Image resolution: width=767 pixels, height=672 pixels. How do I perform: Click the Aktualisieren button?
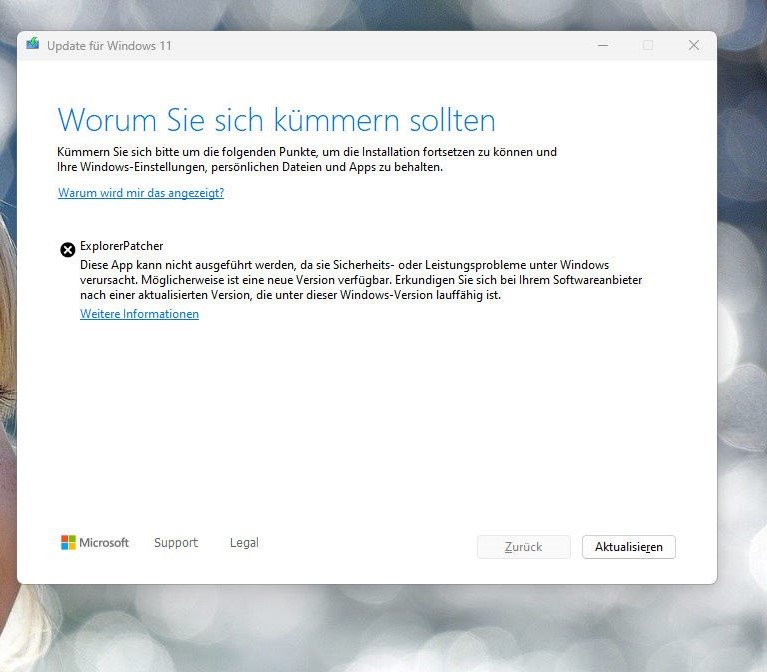629,547
